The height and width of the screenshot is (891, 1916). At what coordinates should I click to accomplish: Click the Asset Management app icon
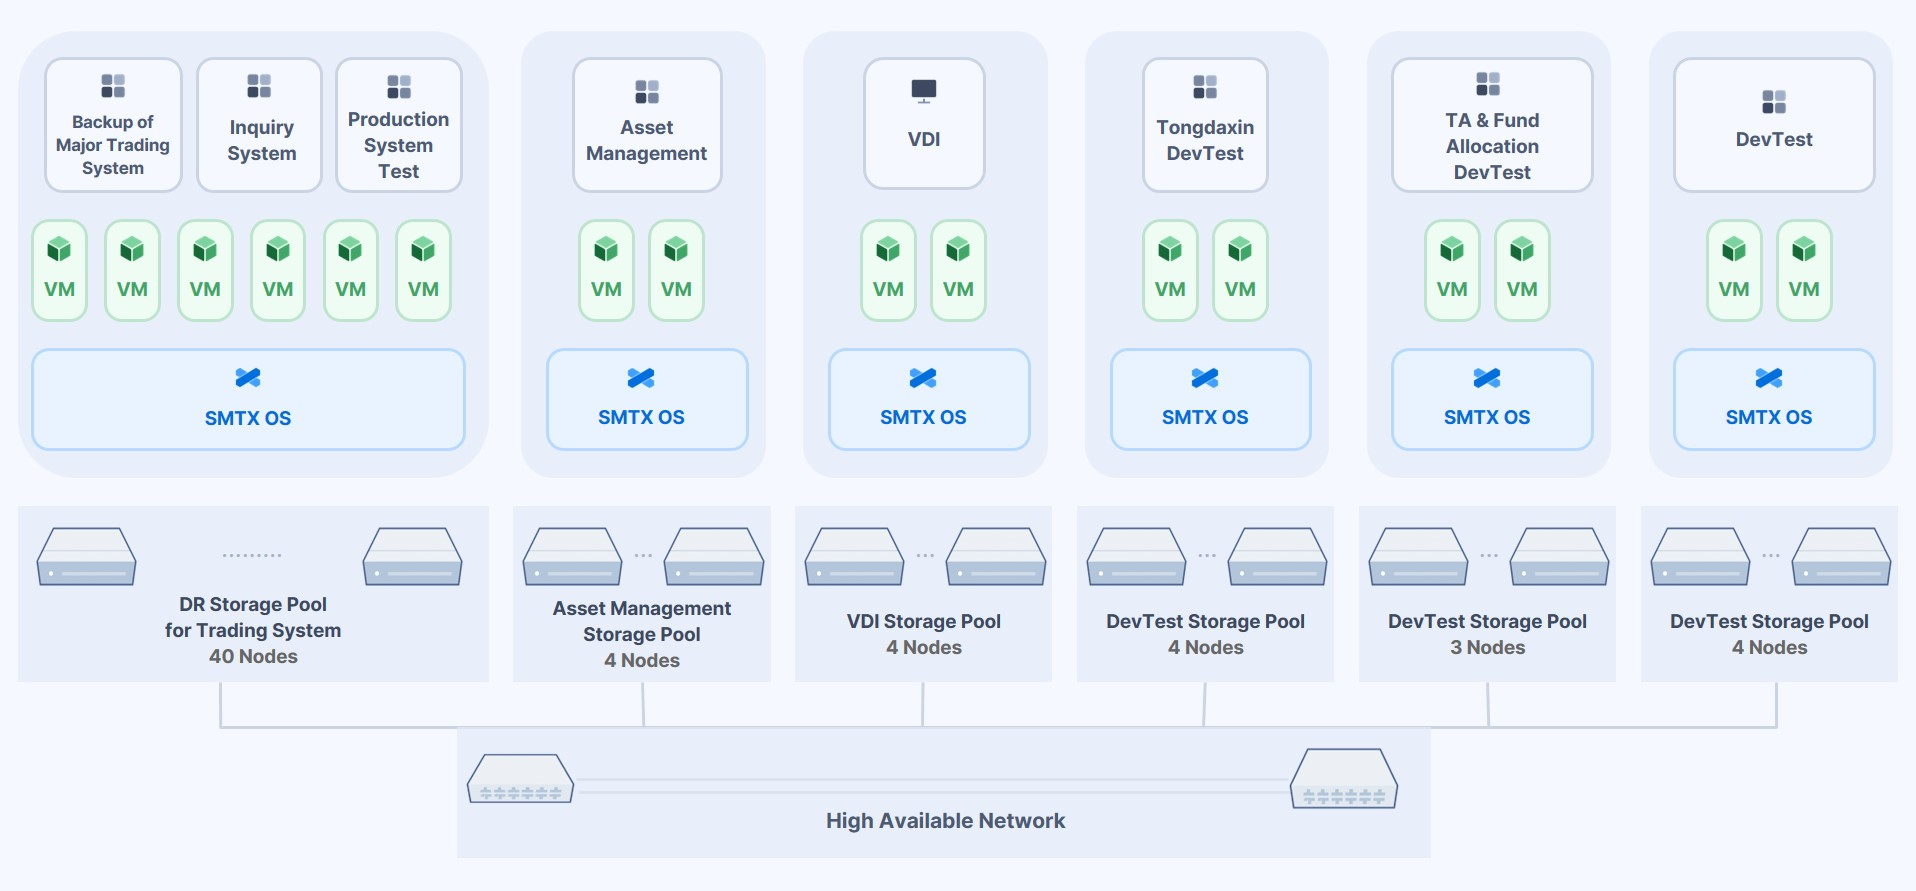pyautogui.click(x=647, y=92)
